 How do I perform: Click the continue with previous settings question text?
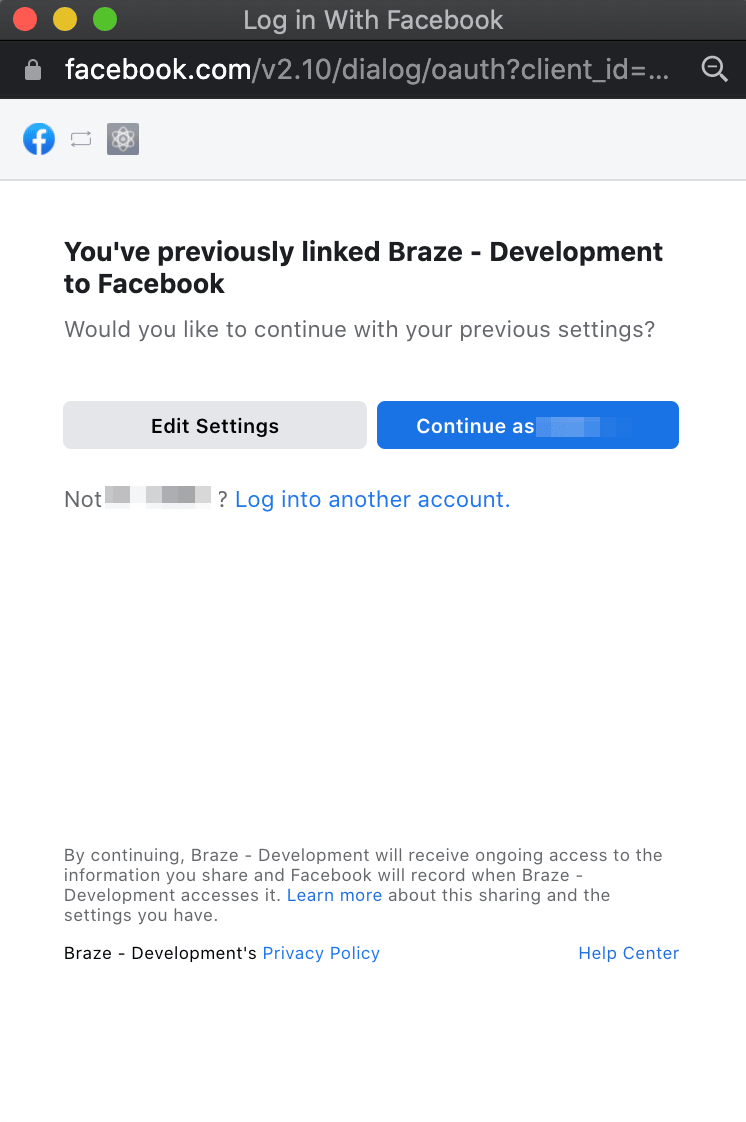tap(358, 329)
